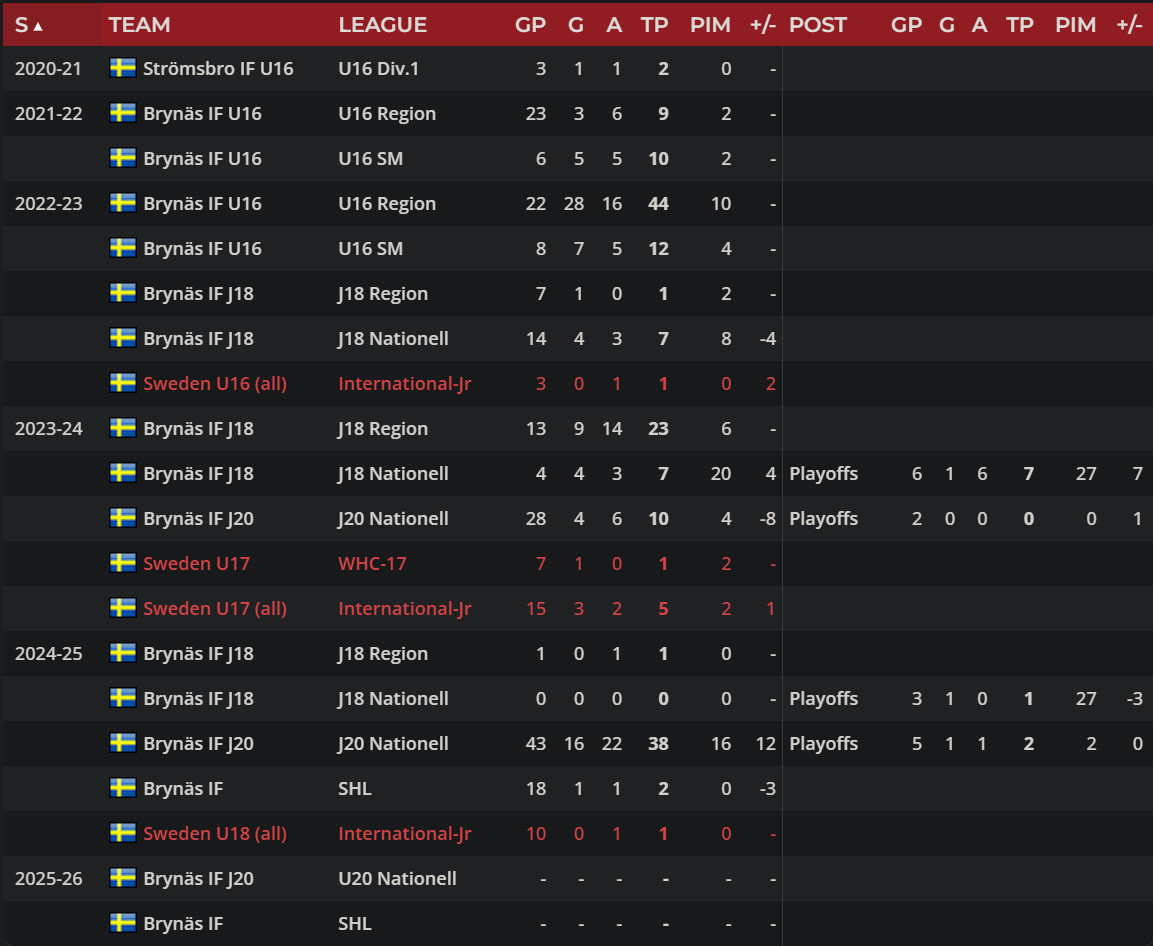This screenshot has width=1153, height=946.
Task: Click the POST column header
Action: click(817, 25)
